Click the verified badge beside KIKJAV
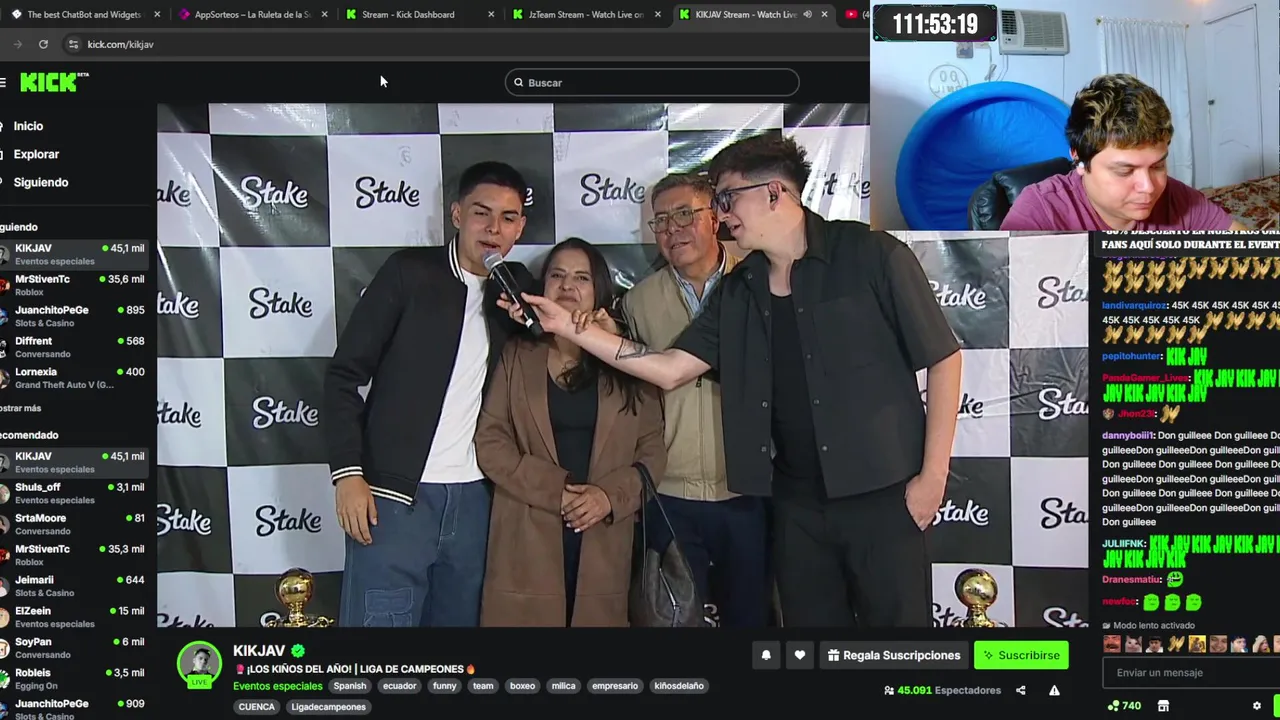1280x720 pixels. click(297, 651)
